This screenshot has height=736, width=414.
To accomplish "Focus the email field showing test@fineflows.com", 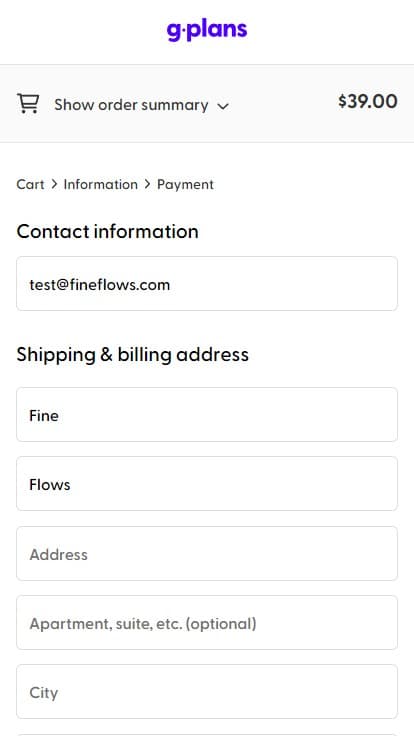I will [207, 284].
